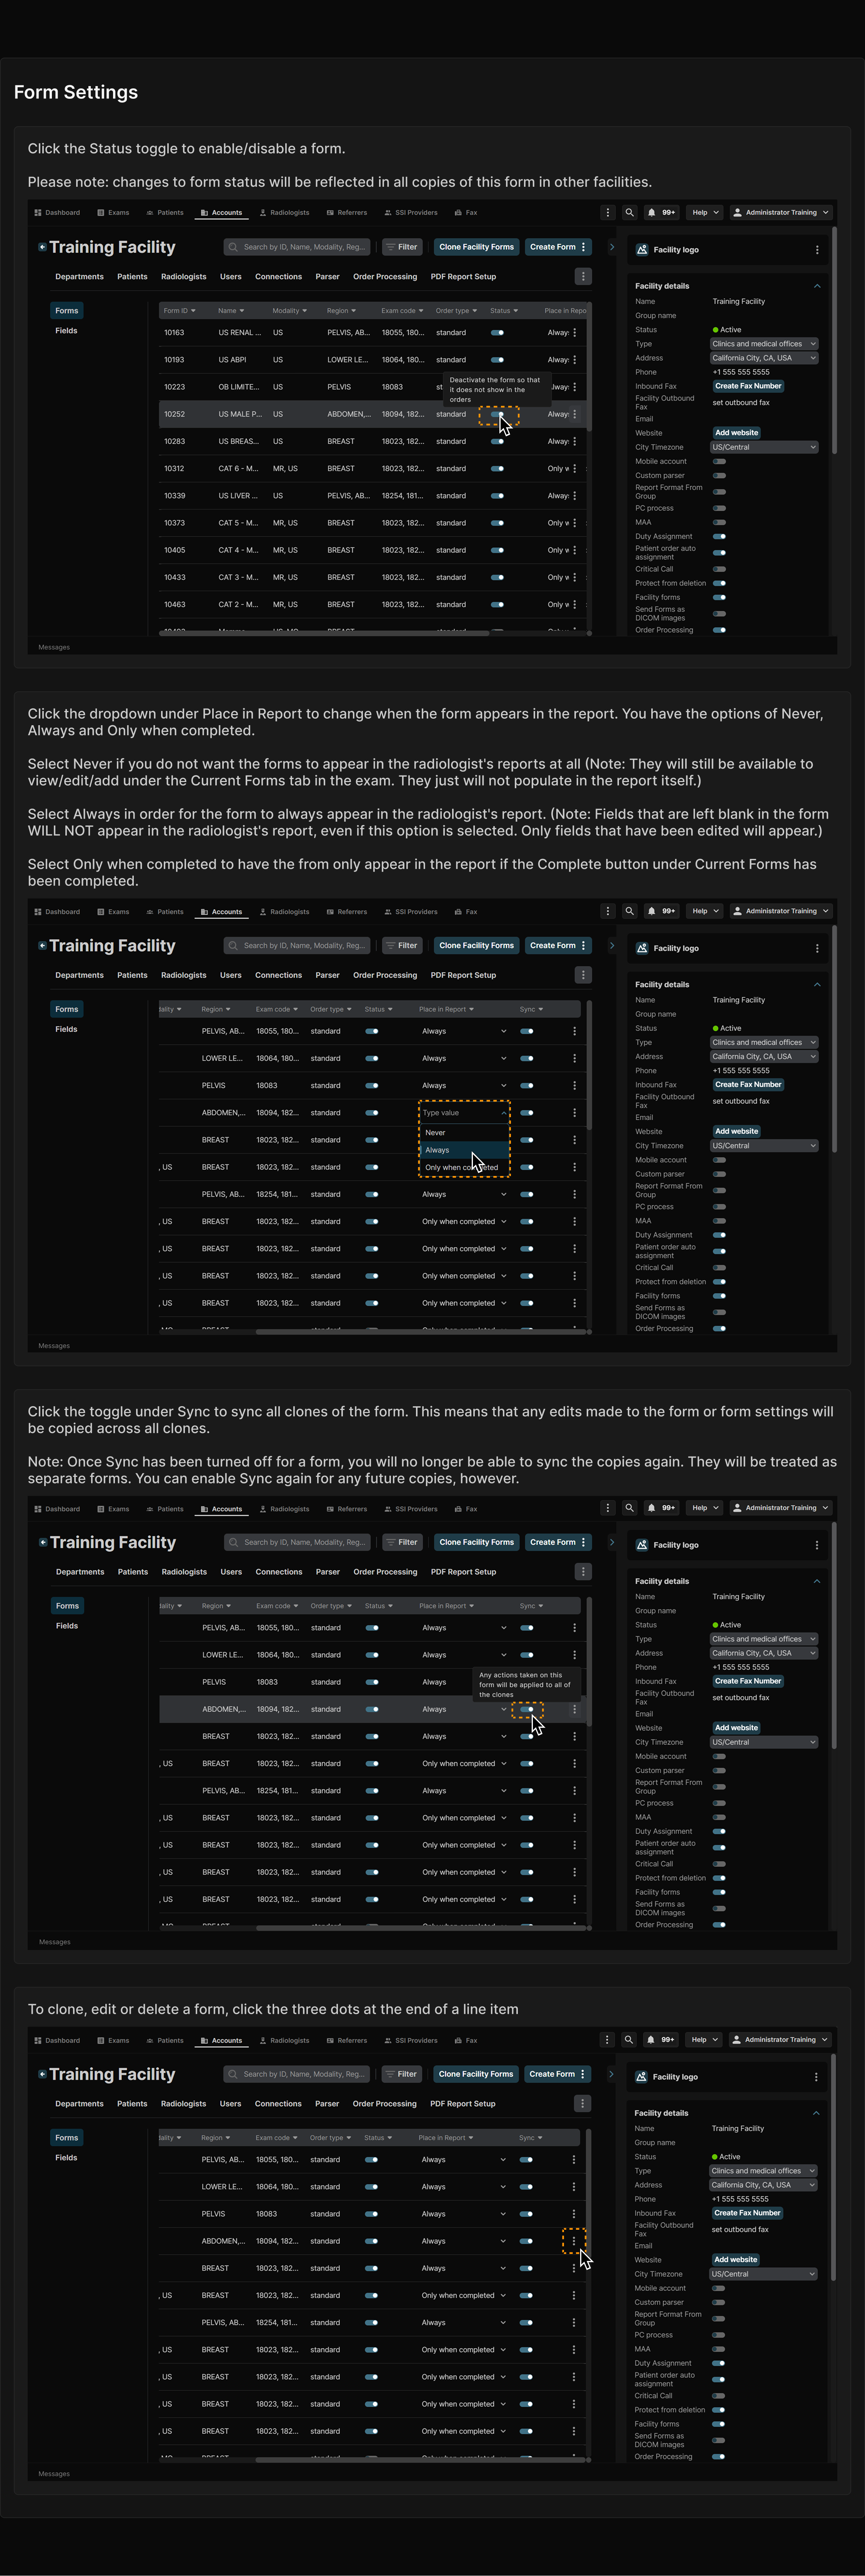Viewport: 865px width, 2576px height.
Task: Toggle Facility forms switch in third screenshot
Action: pos(719,1892)
